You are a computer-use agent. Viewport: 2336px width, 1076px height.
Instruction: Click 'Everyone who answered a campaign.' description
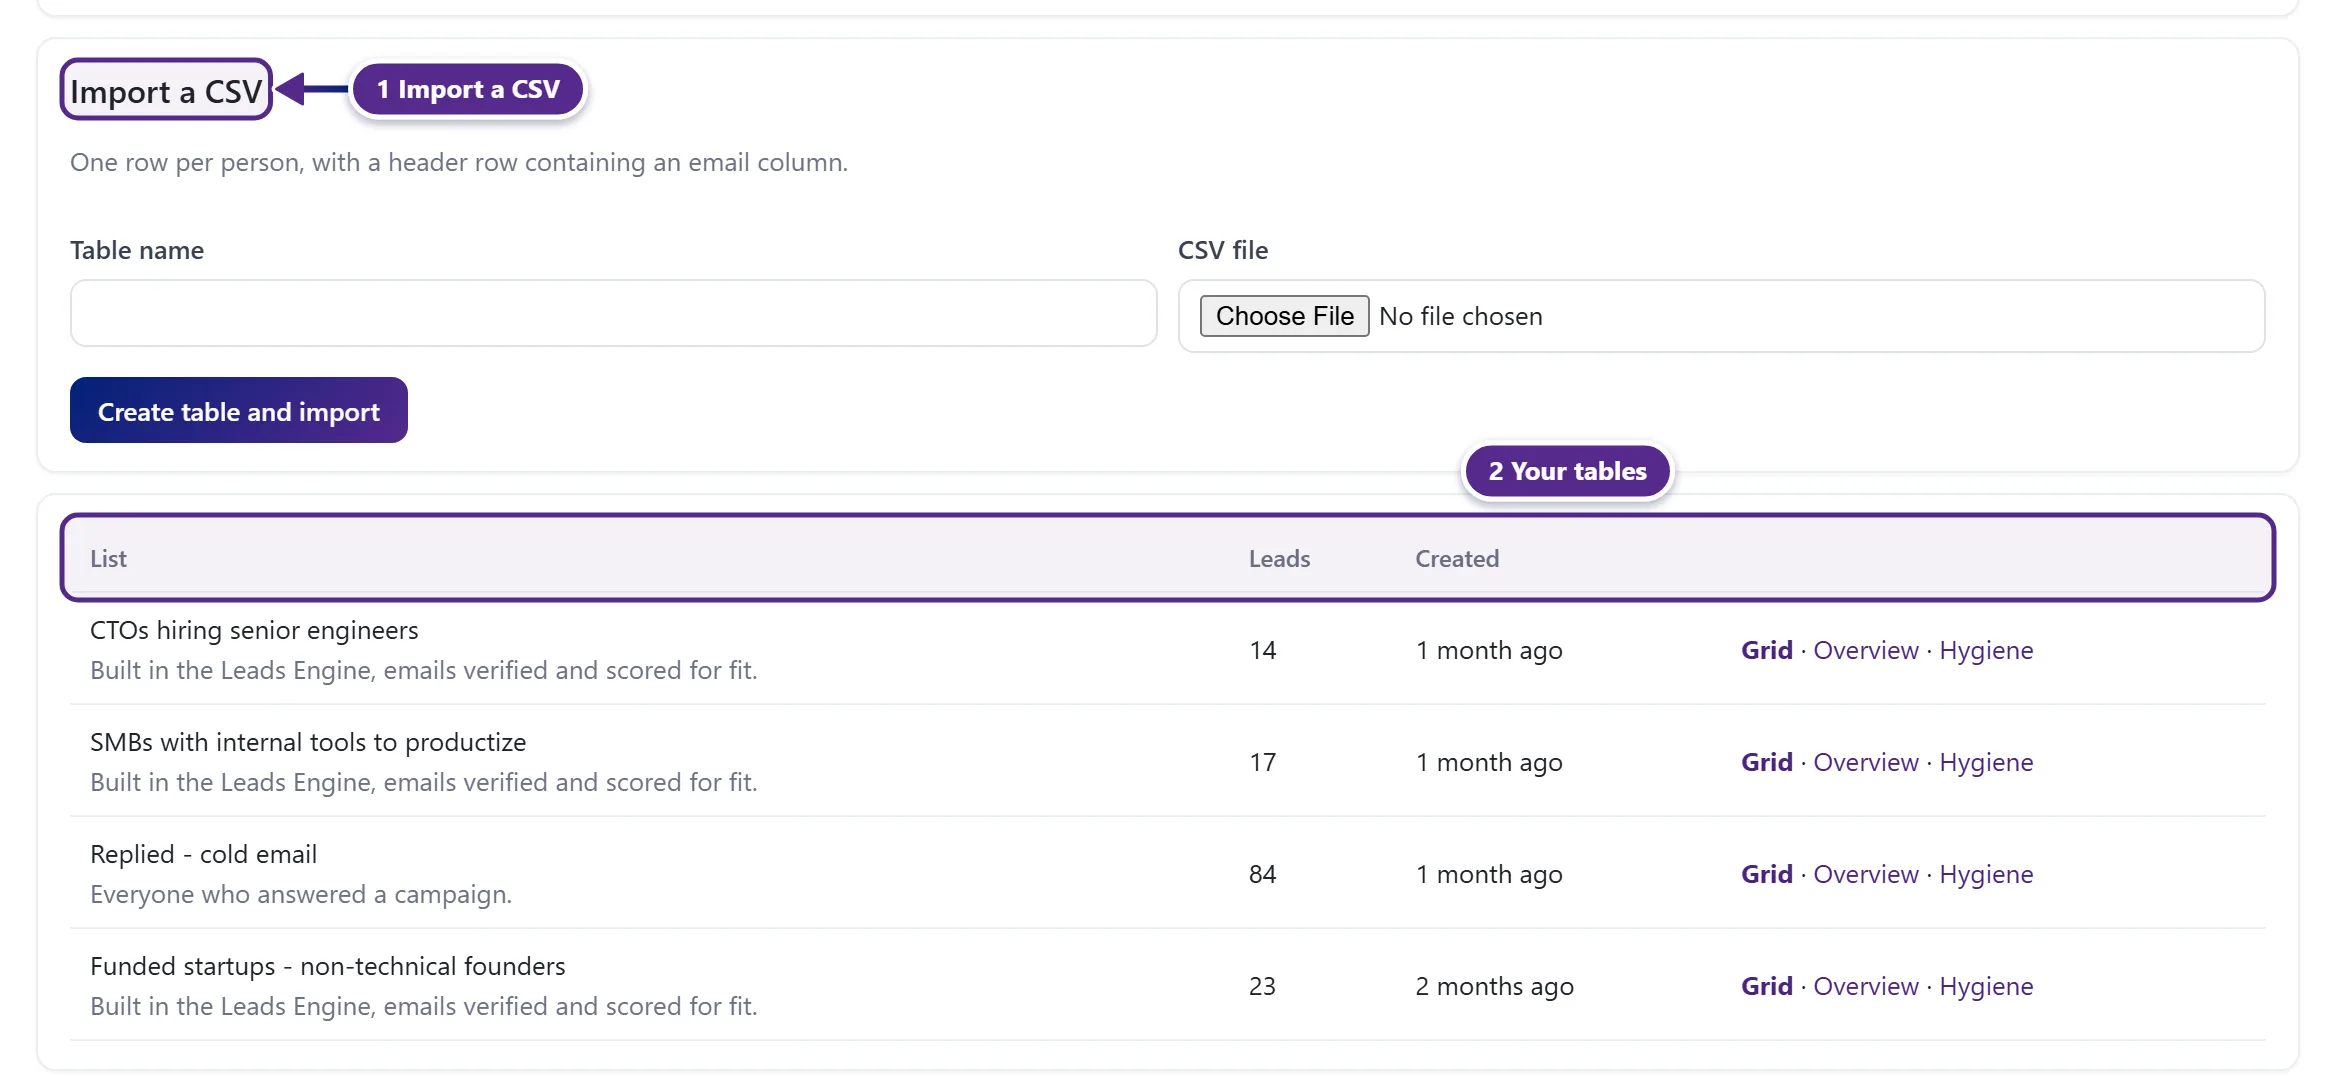pyautogui.click(x=301, y=894)
